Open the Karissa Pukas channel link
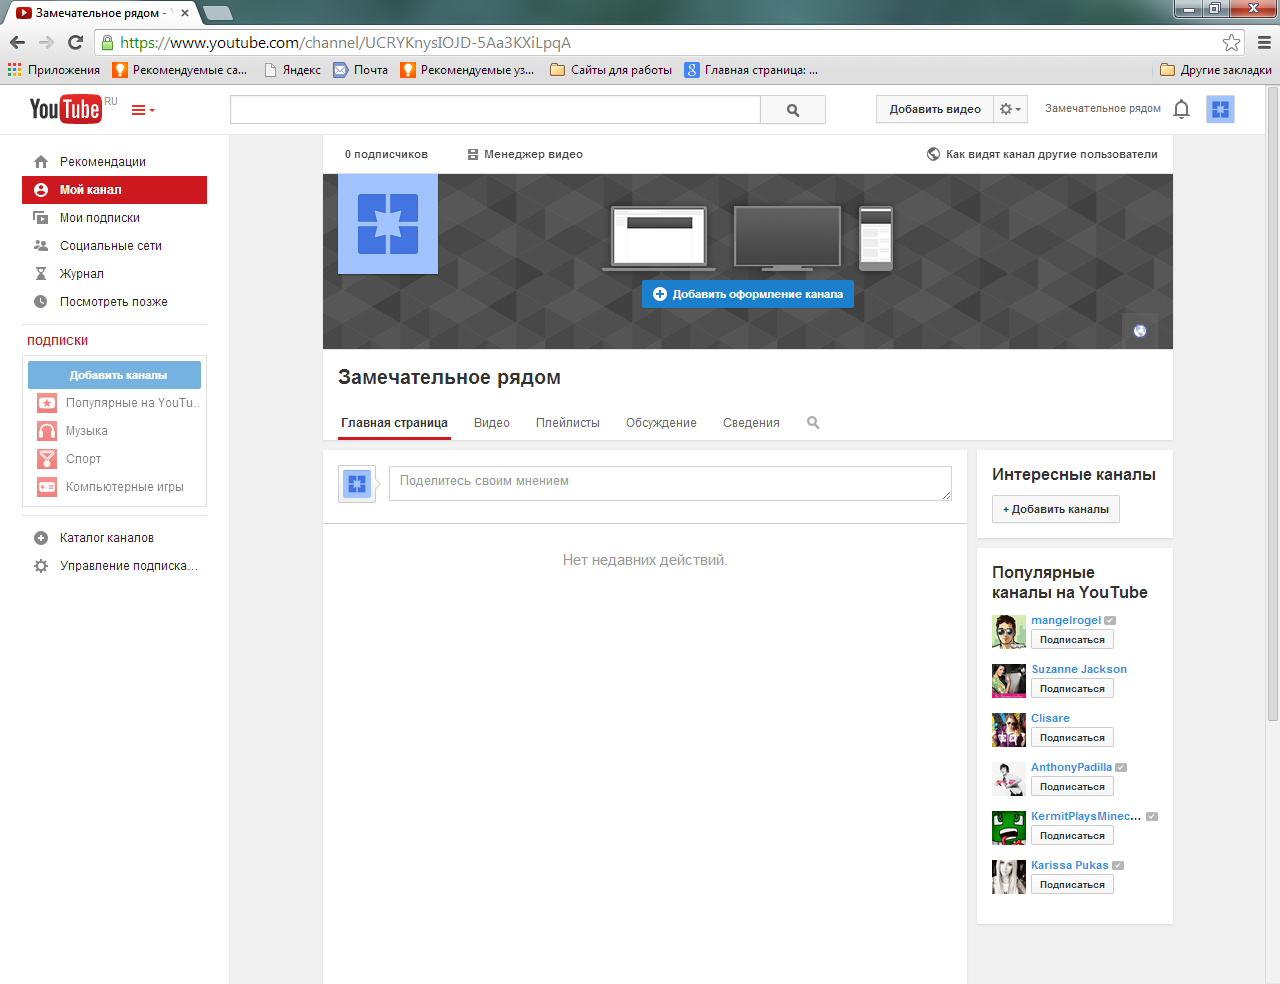The height and width of the screenshot is (984, 1280). coord(1070,865)
